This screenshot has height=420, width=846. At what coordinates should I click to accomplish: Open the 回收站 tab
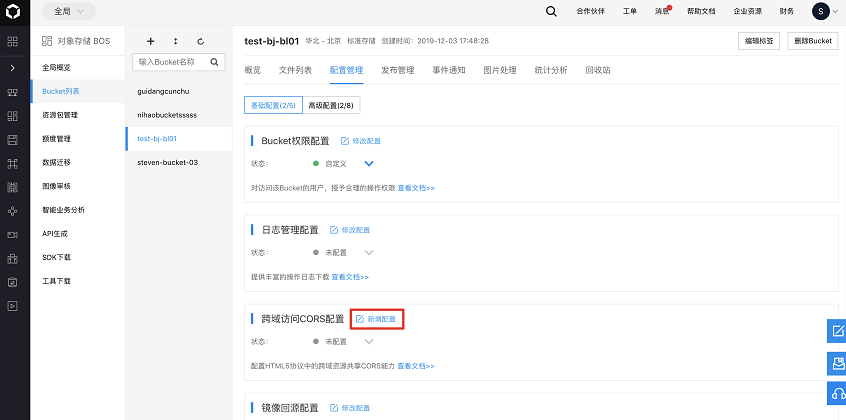[x=598, y=70]
